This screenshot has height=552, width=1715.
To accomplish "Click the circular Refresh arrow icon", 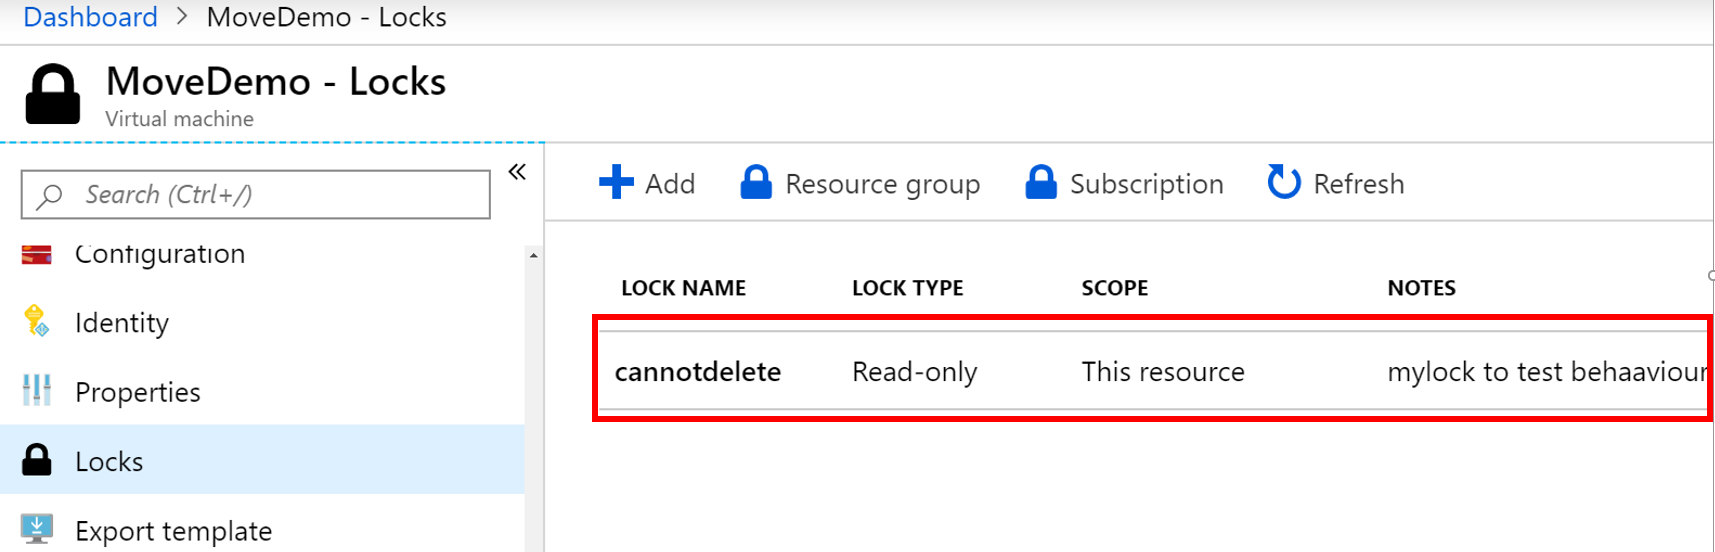I will point(1284,183).
